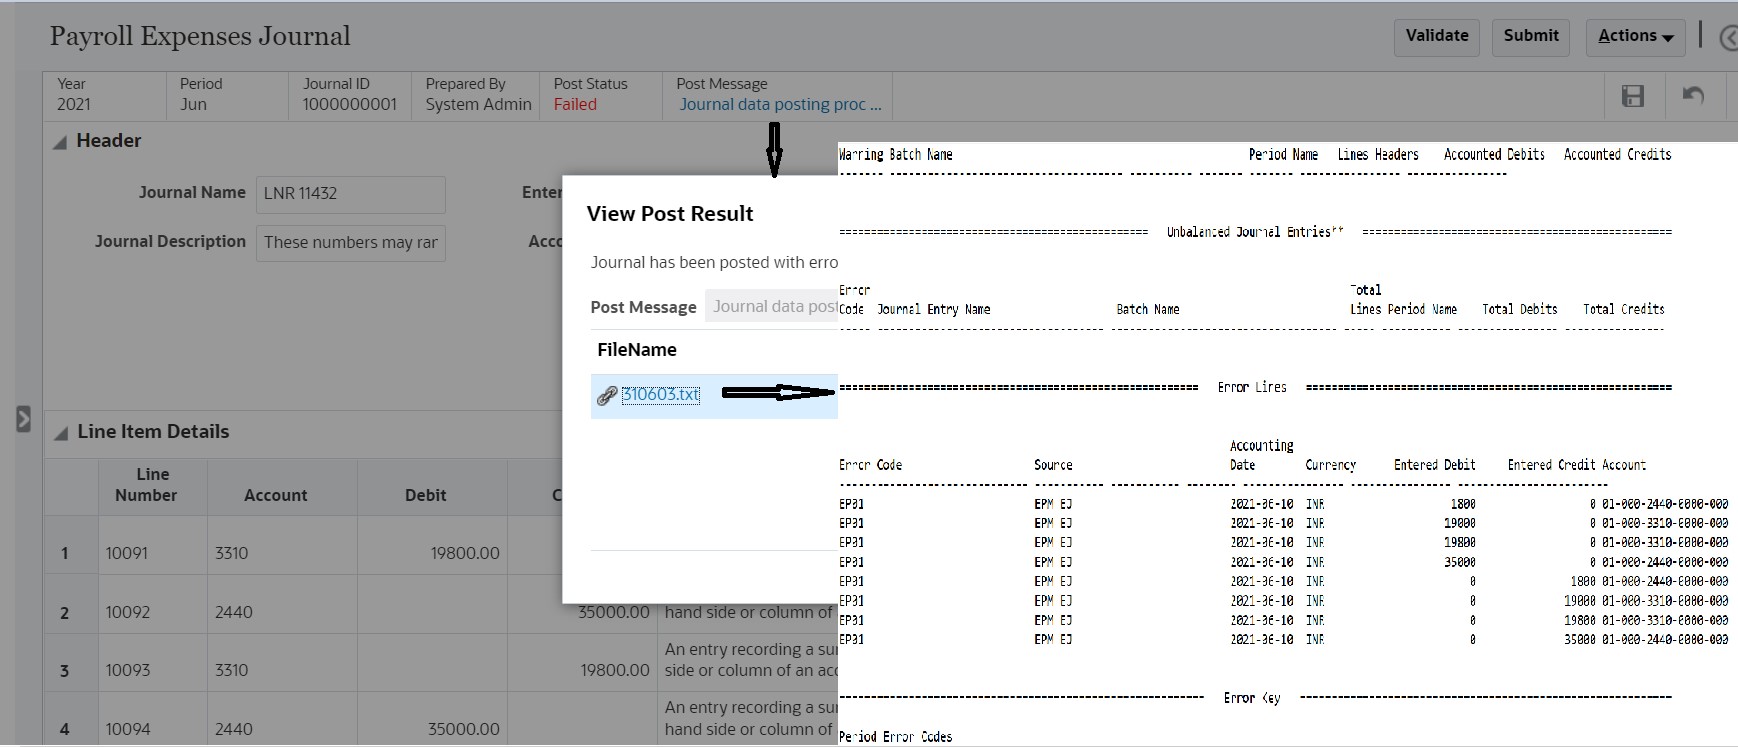Select the Failed post status text
The width and height of the screenshot is (1738, 747).
click(575, 104)
